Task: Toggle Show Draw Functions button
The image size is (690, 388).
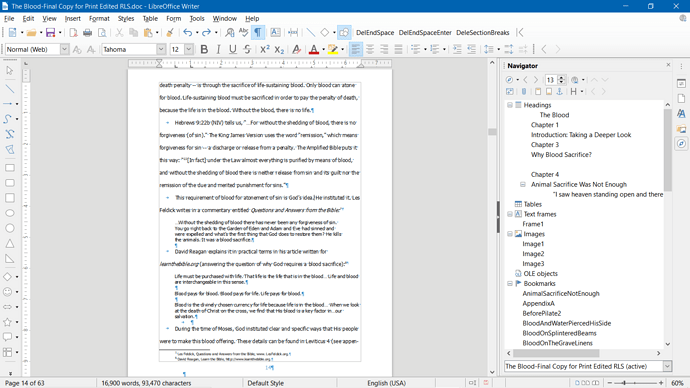Action: 344,33
